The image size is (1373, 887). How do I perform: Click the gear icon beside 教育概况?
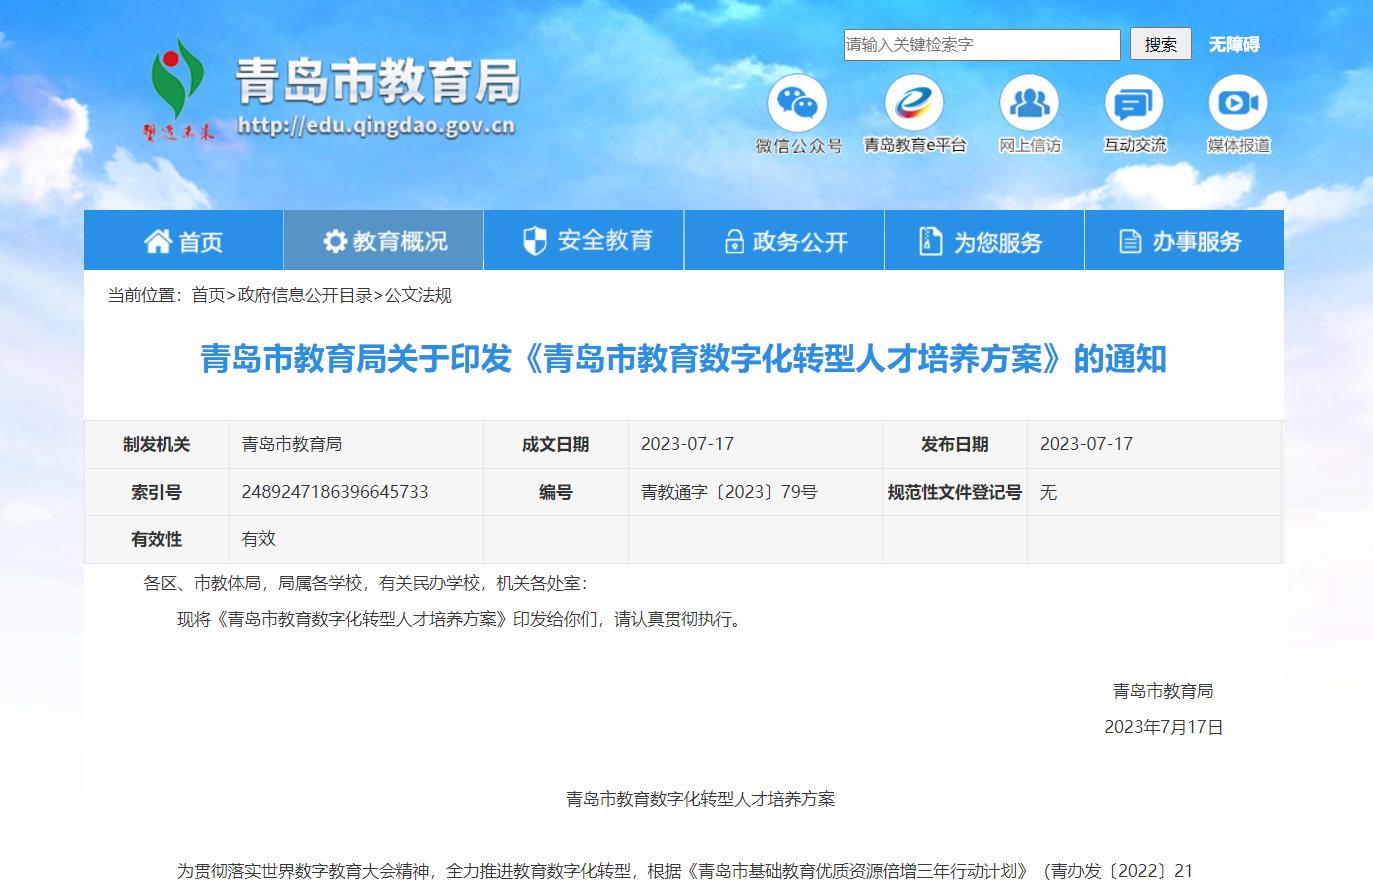click(334, 241)
